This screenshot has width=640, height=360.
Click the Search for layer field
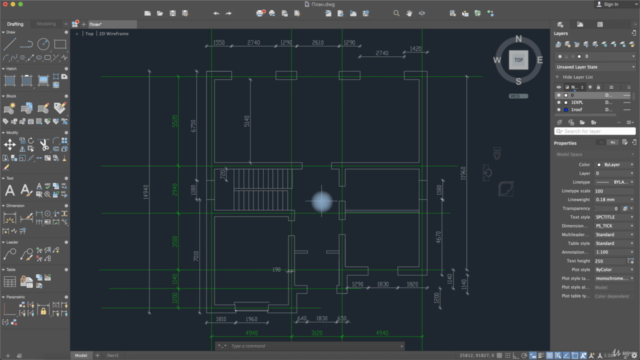595,131
